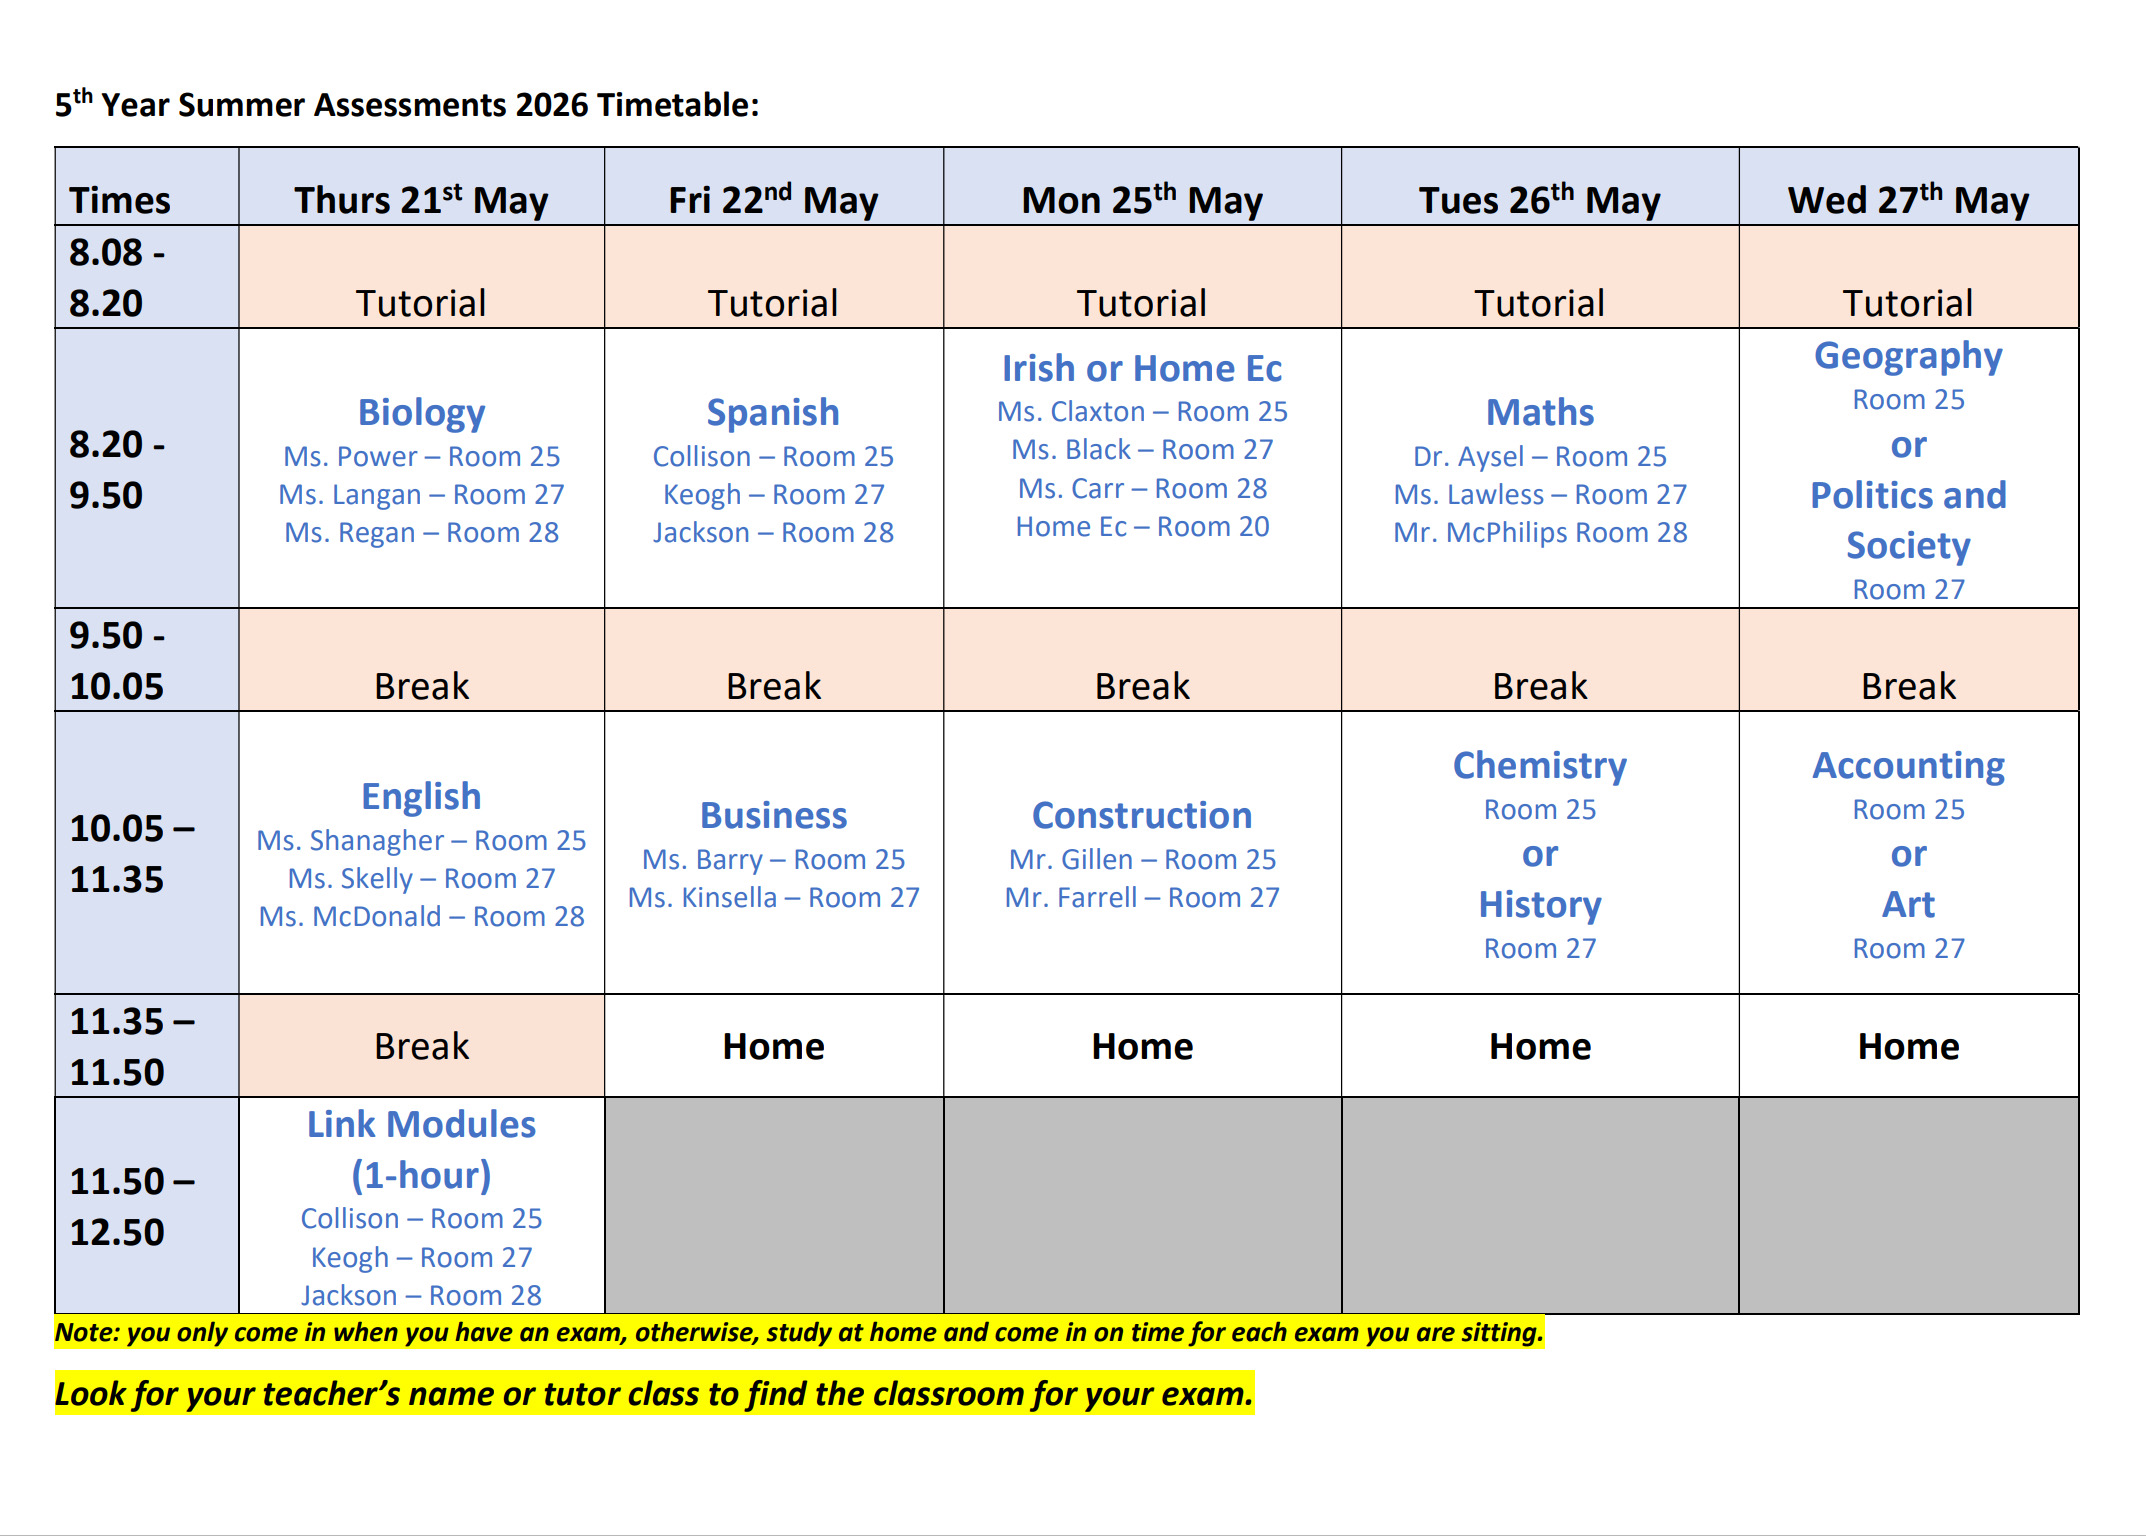The width and height of the screenshot is (2146, 1536).
Task: Click the Thurs 21st May column header
Action: [x=421, y=199]
